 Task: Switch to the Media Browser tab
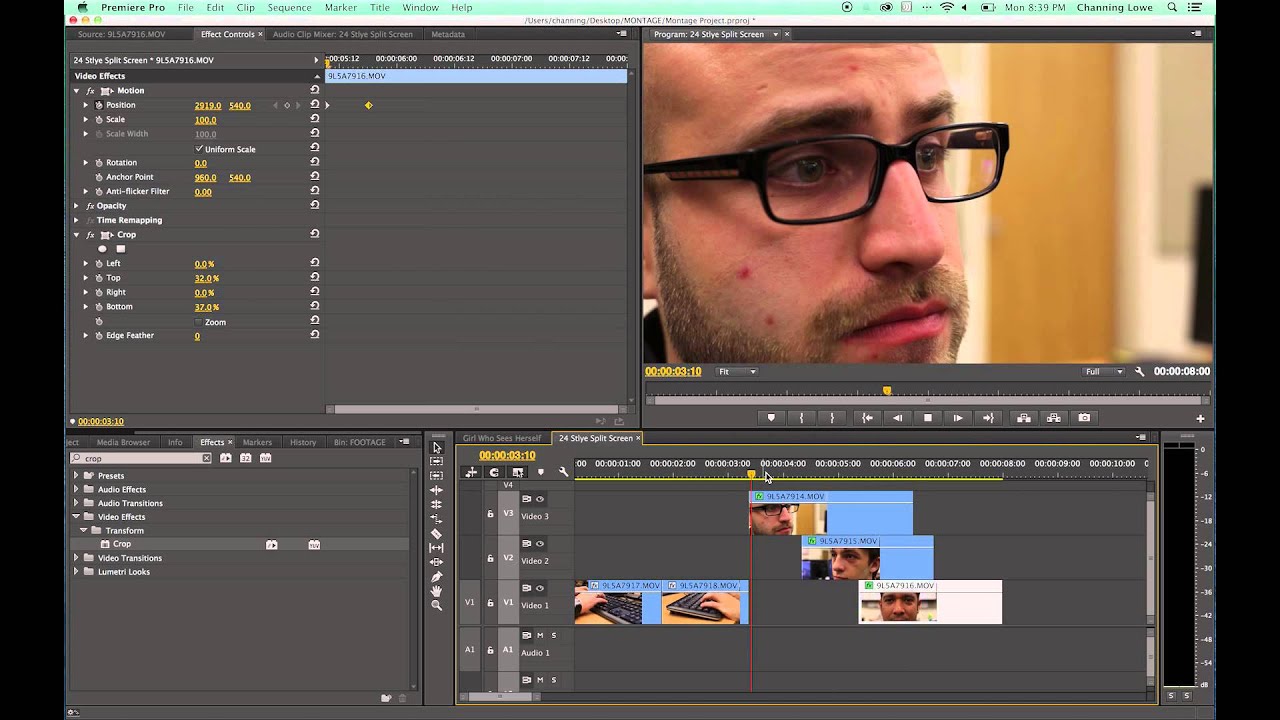[123, 442]
